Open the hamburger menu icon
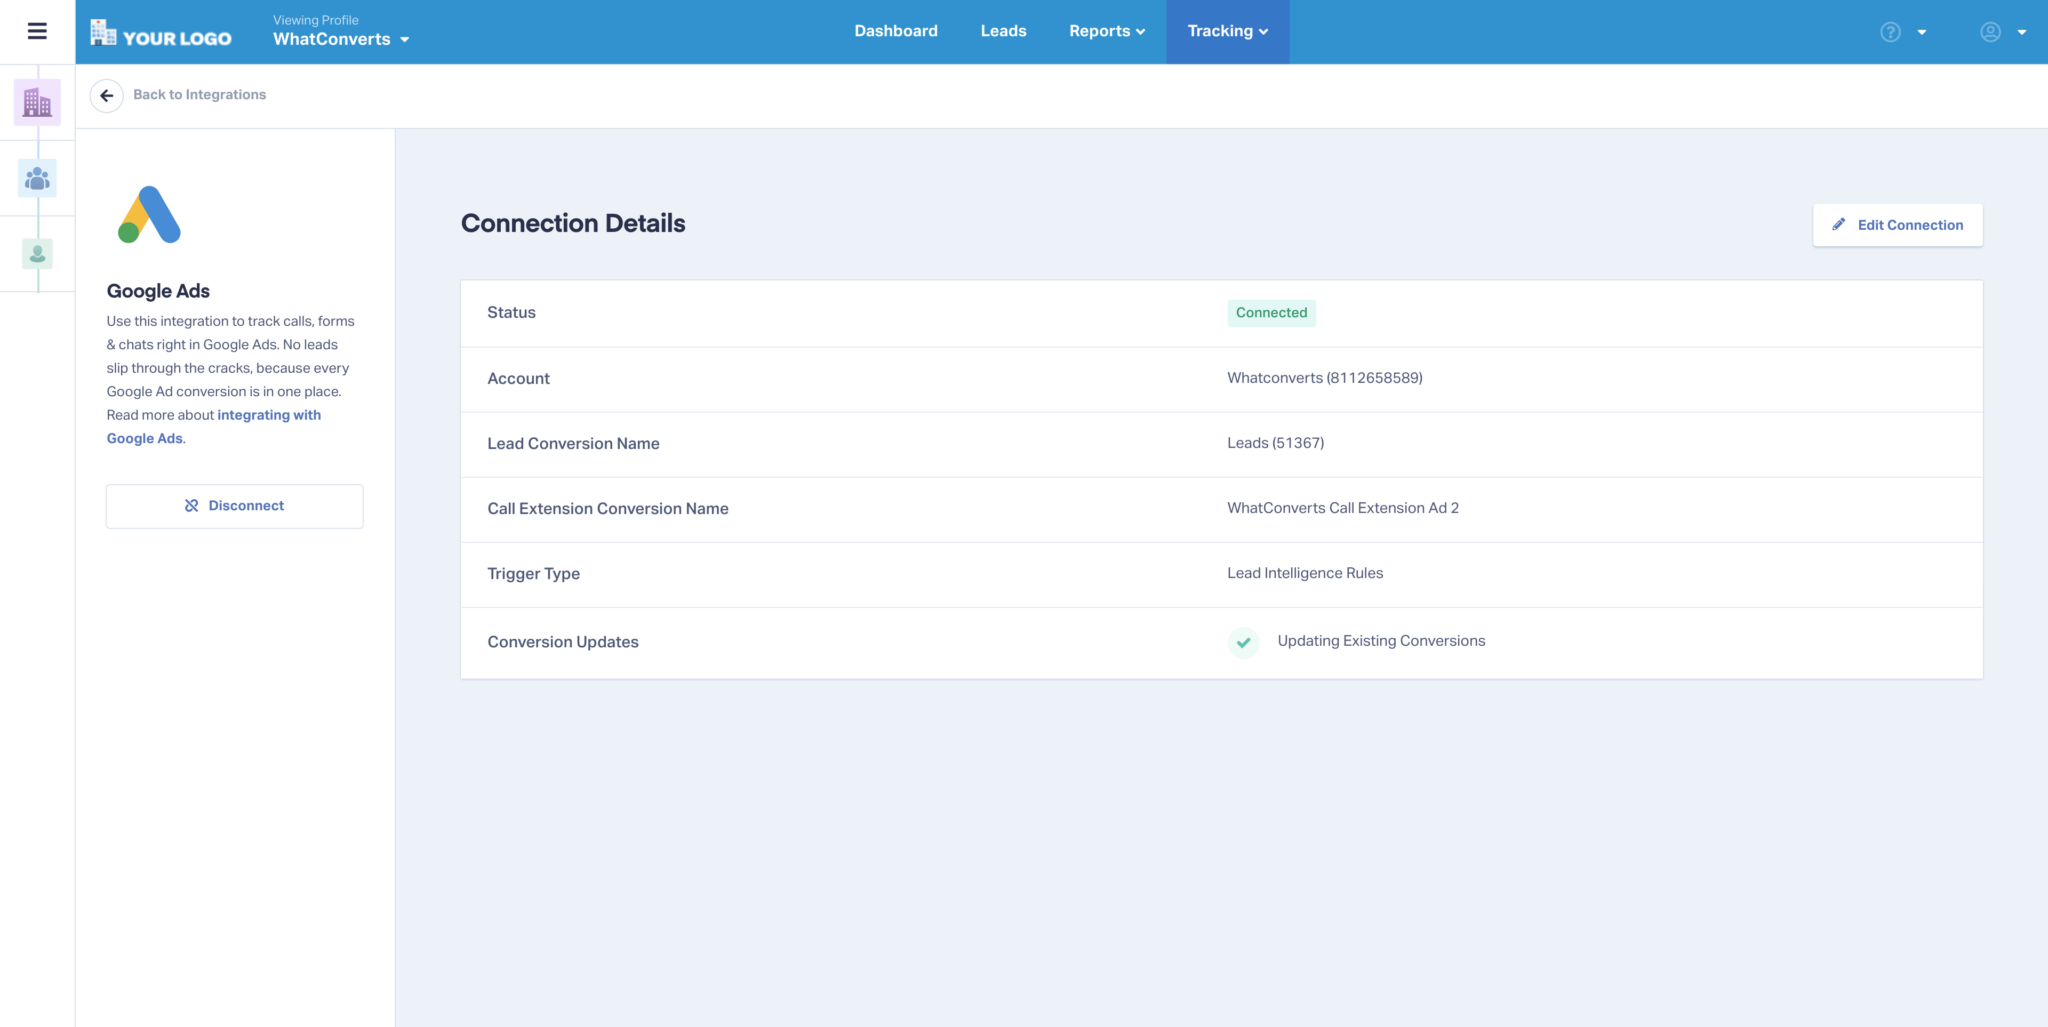The height and width of the screenshot is (1027, 2048). (x=37, y=31)
